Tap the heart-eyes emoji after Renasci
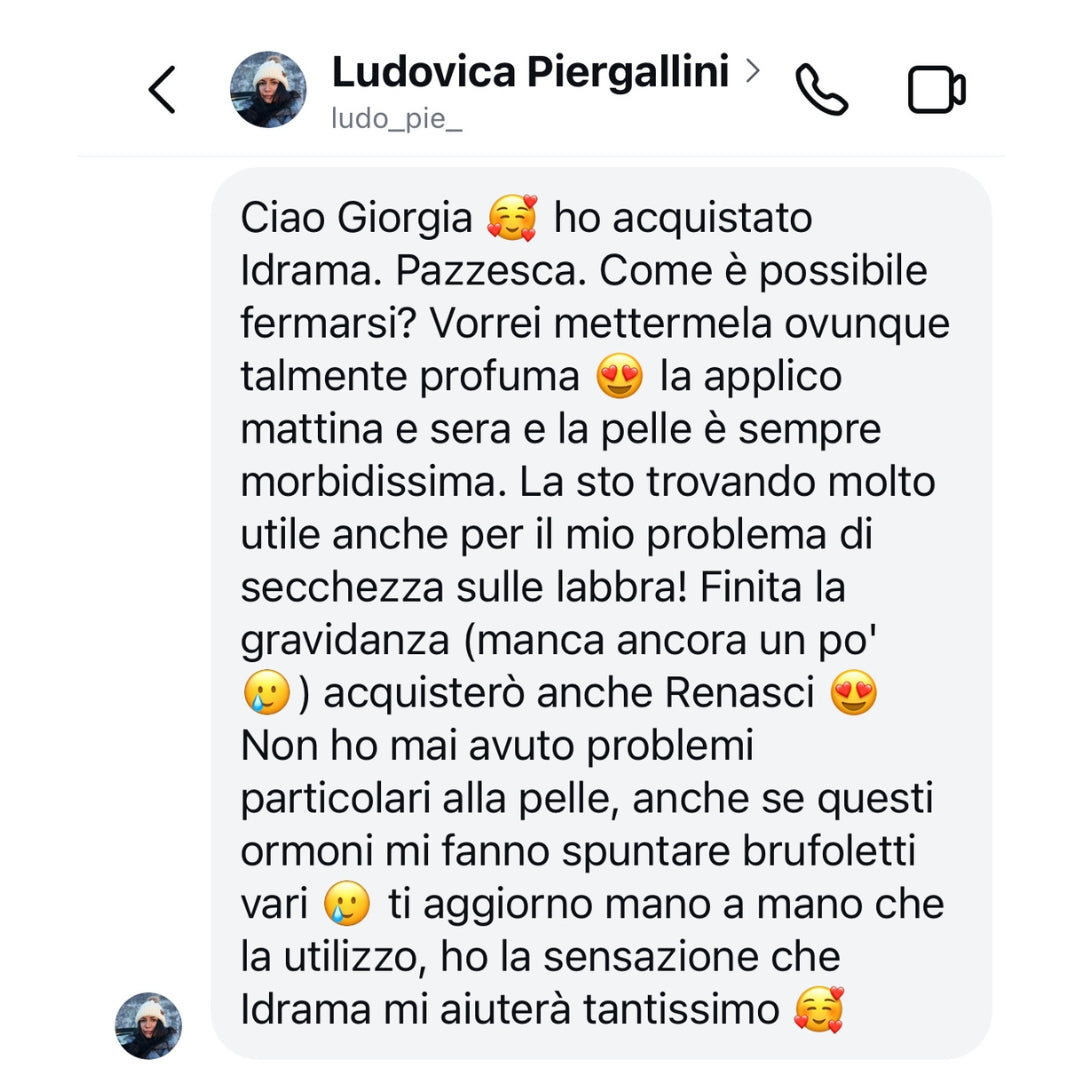The width and height of the screenshot is (1080, 1080). click(x=853, y=692)
